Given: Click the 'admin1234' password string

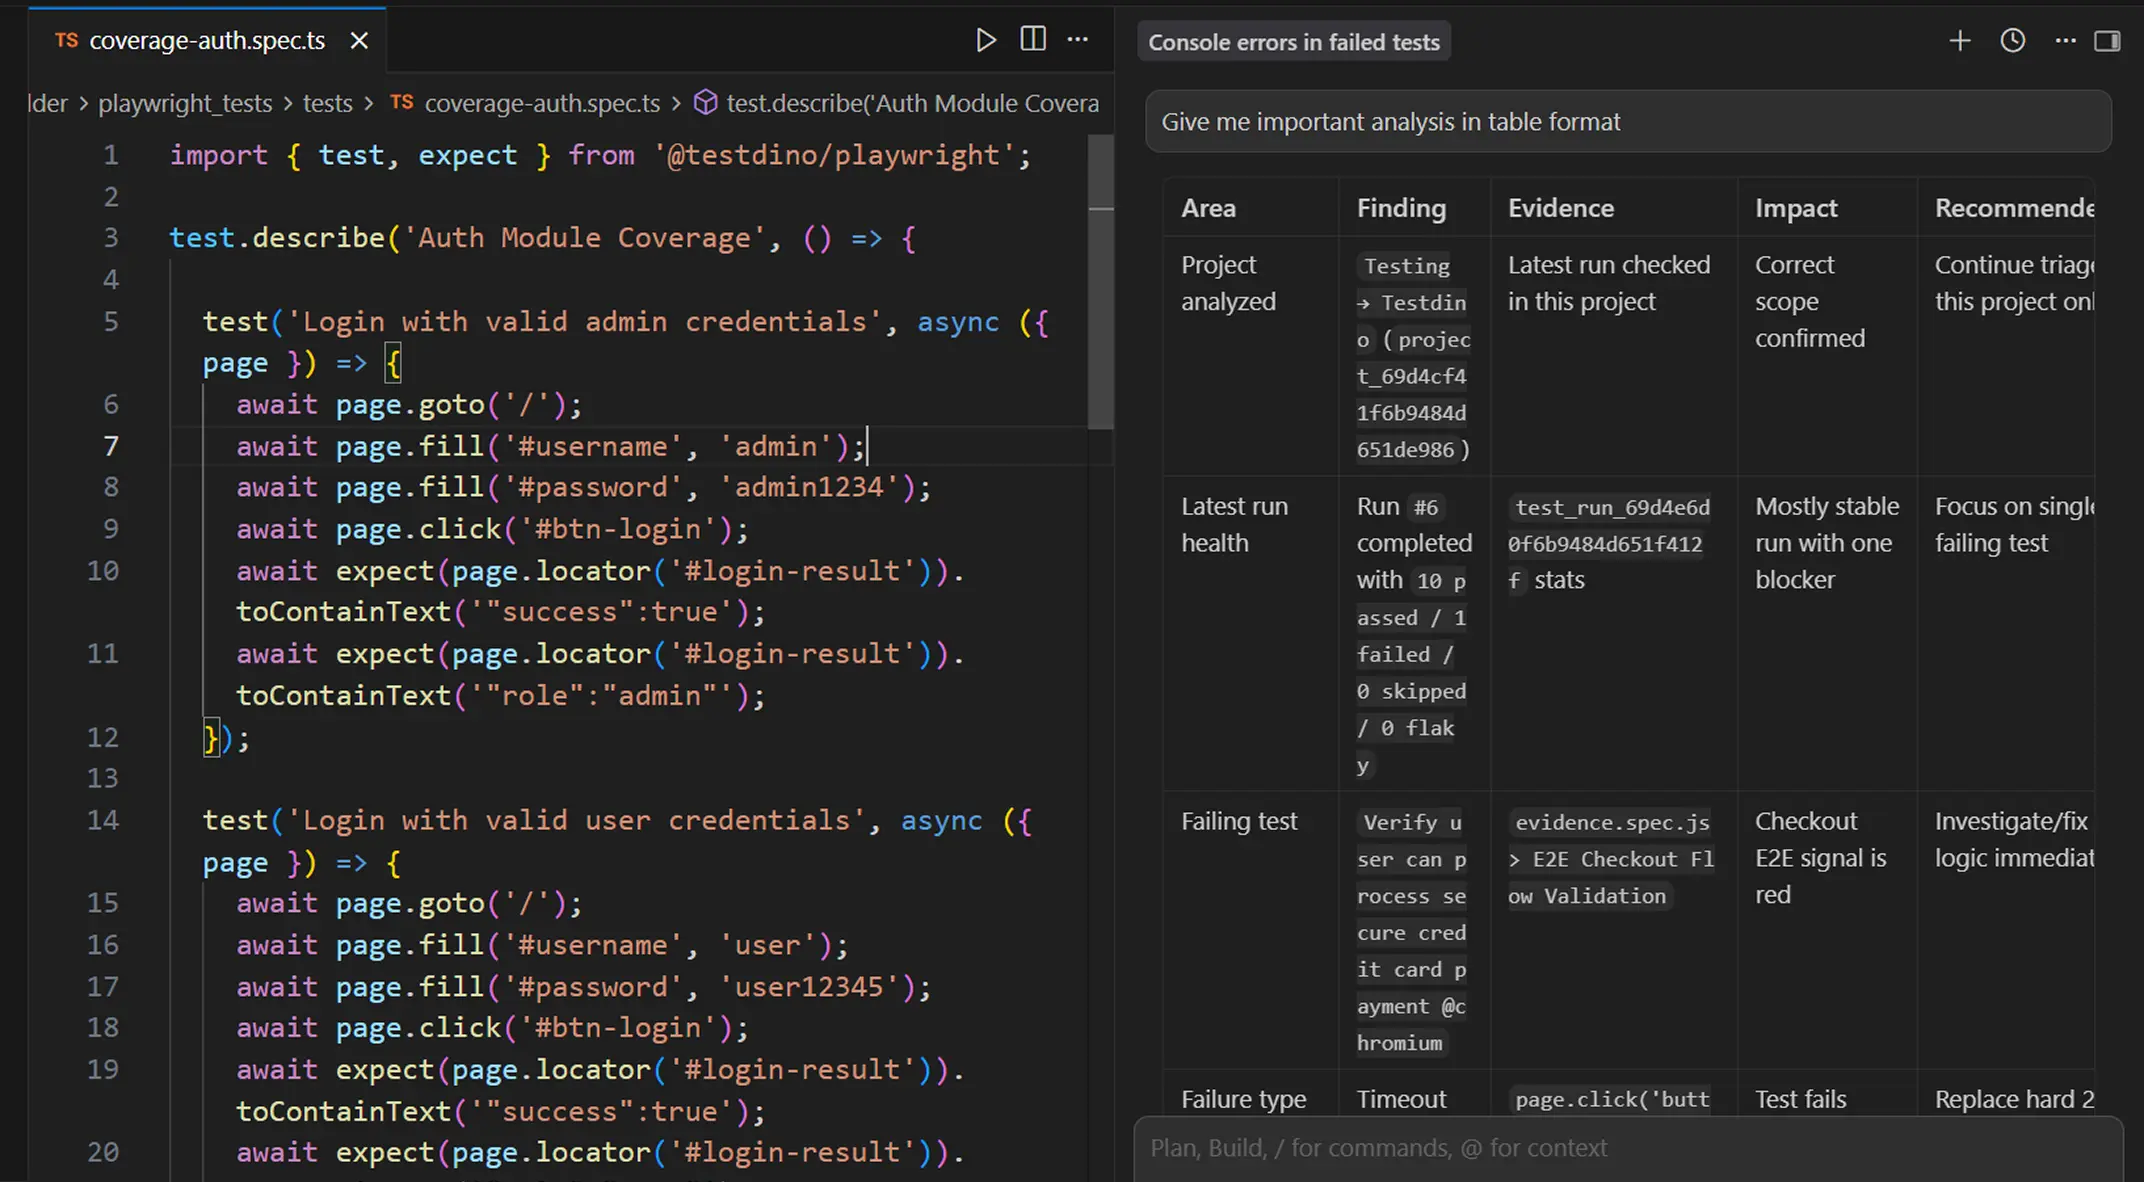Looking at the screenshot, I should pos(809,487).
